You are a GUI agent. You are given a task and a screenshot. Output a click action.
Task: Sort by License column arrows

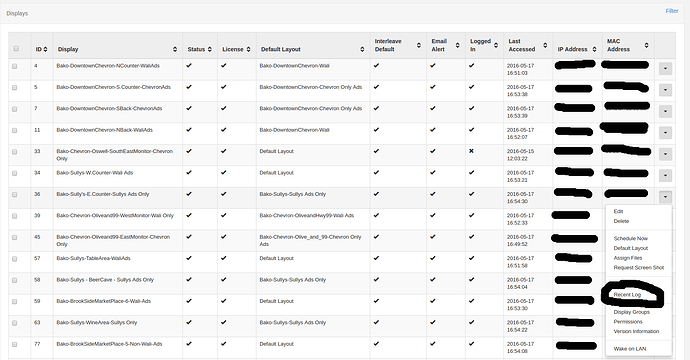[x=248, y=49]
